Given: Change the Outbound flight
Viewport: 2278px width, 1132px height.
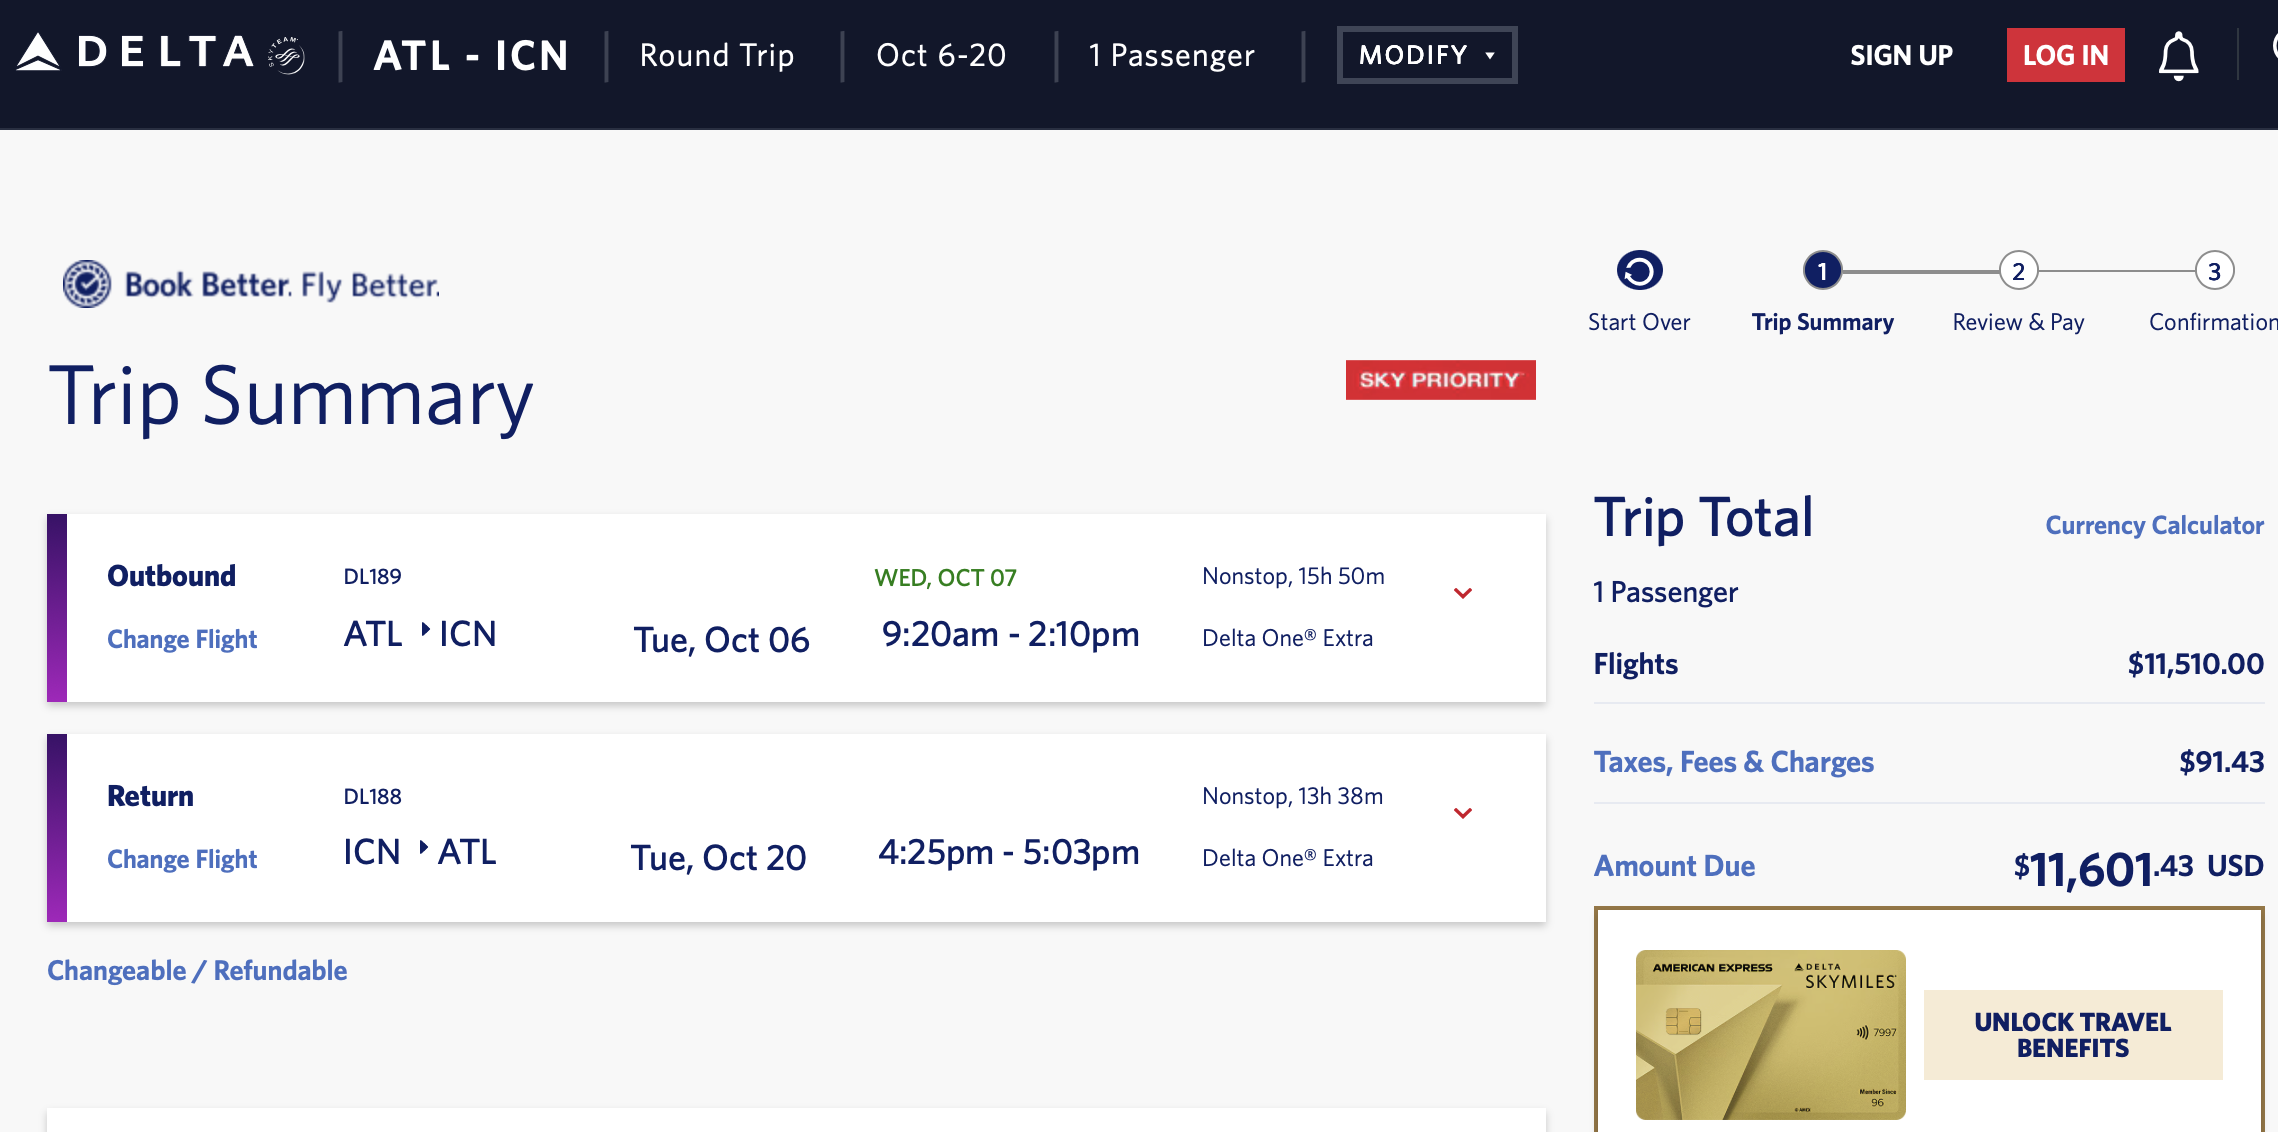Looking at the screenshot, I should (182, 640).
